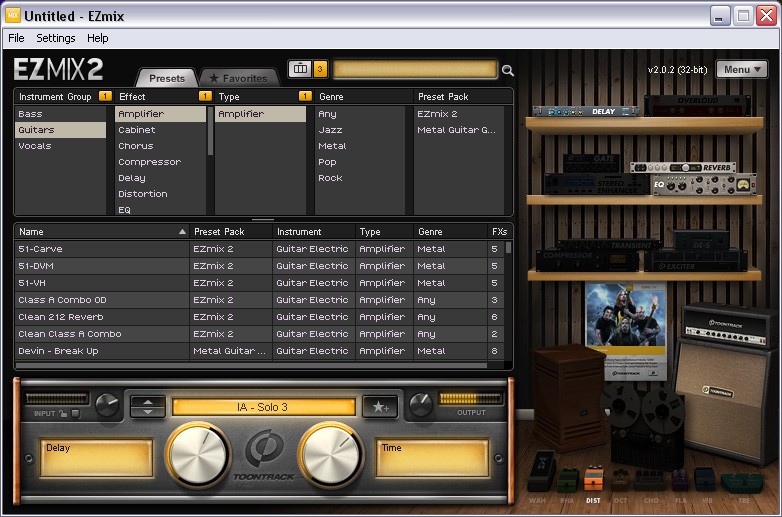
Task: Select Distortion in Effect list
Action: 160,193
